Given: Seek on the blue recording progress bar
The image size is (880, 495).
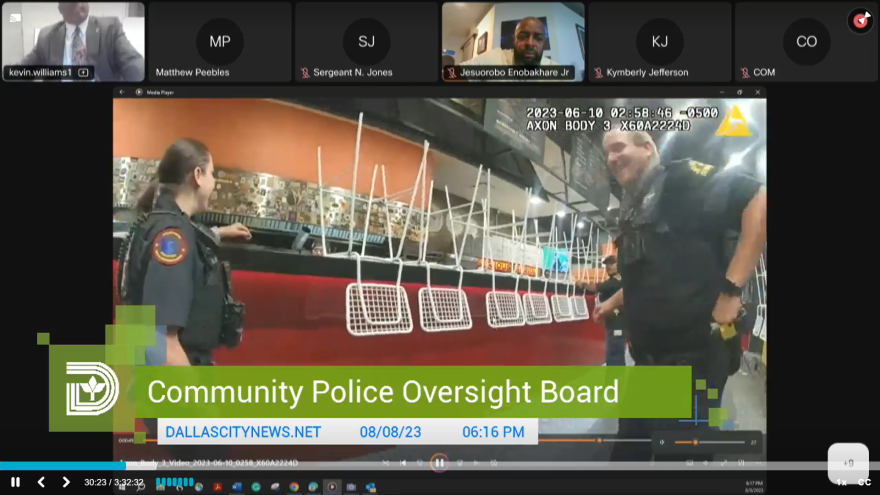Looking at the screenshot, I should 440,465.
